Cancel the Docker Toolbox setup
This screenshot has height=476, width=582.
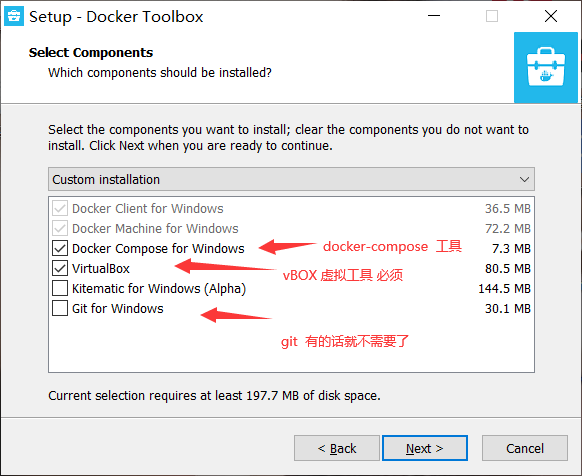525,448
